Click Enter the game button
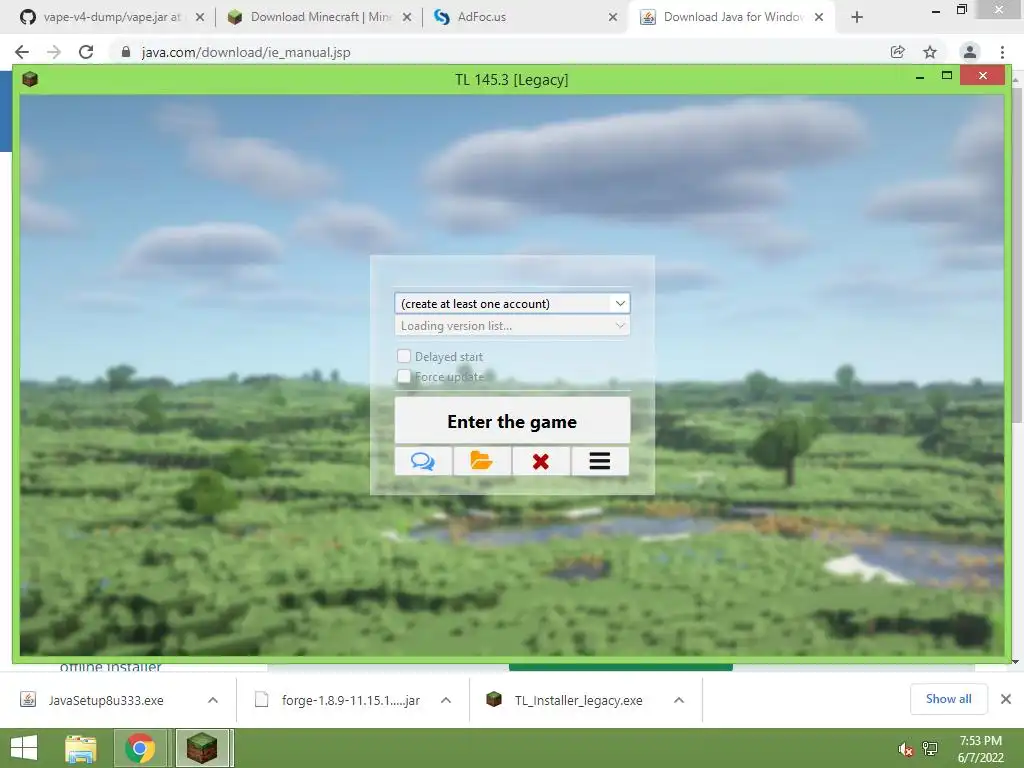1024x768 pixels. (x=512, y=421)
